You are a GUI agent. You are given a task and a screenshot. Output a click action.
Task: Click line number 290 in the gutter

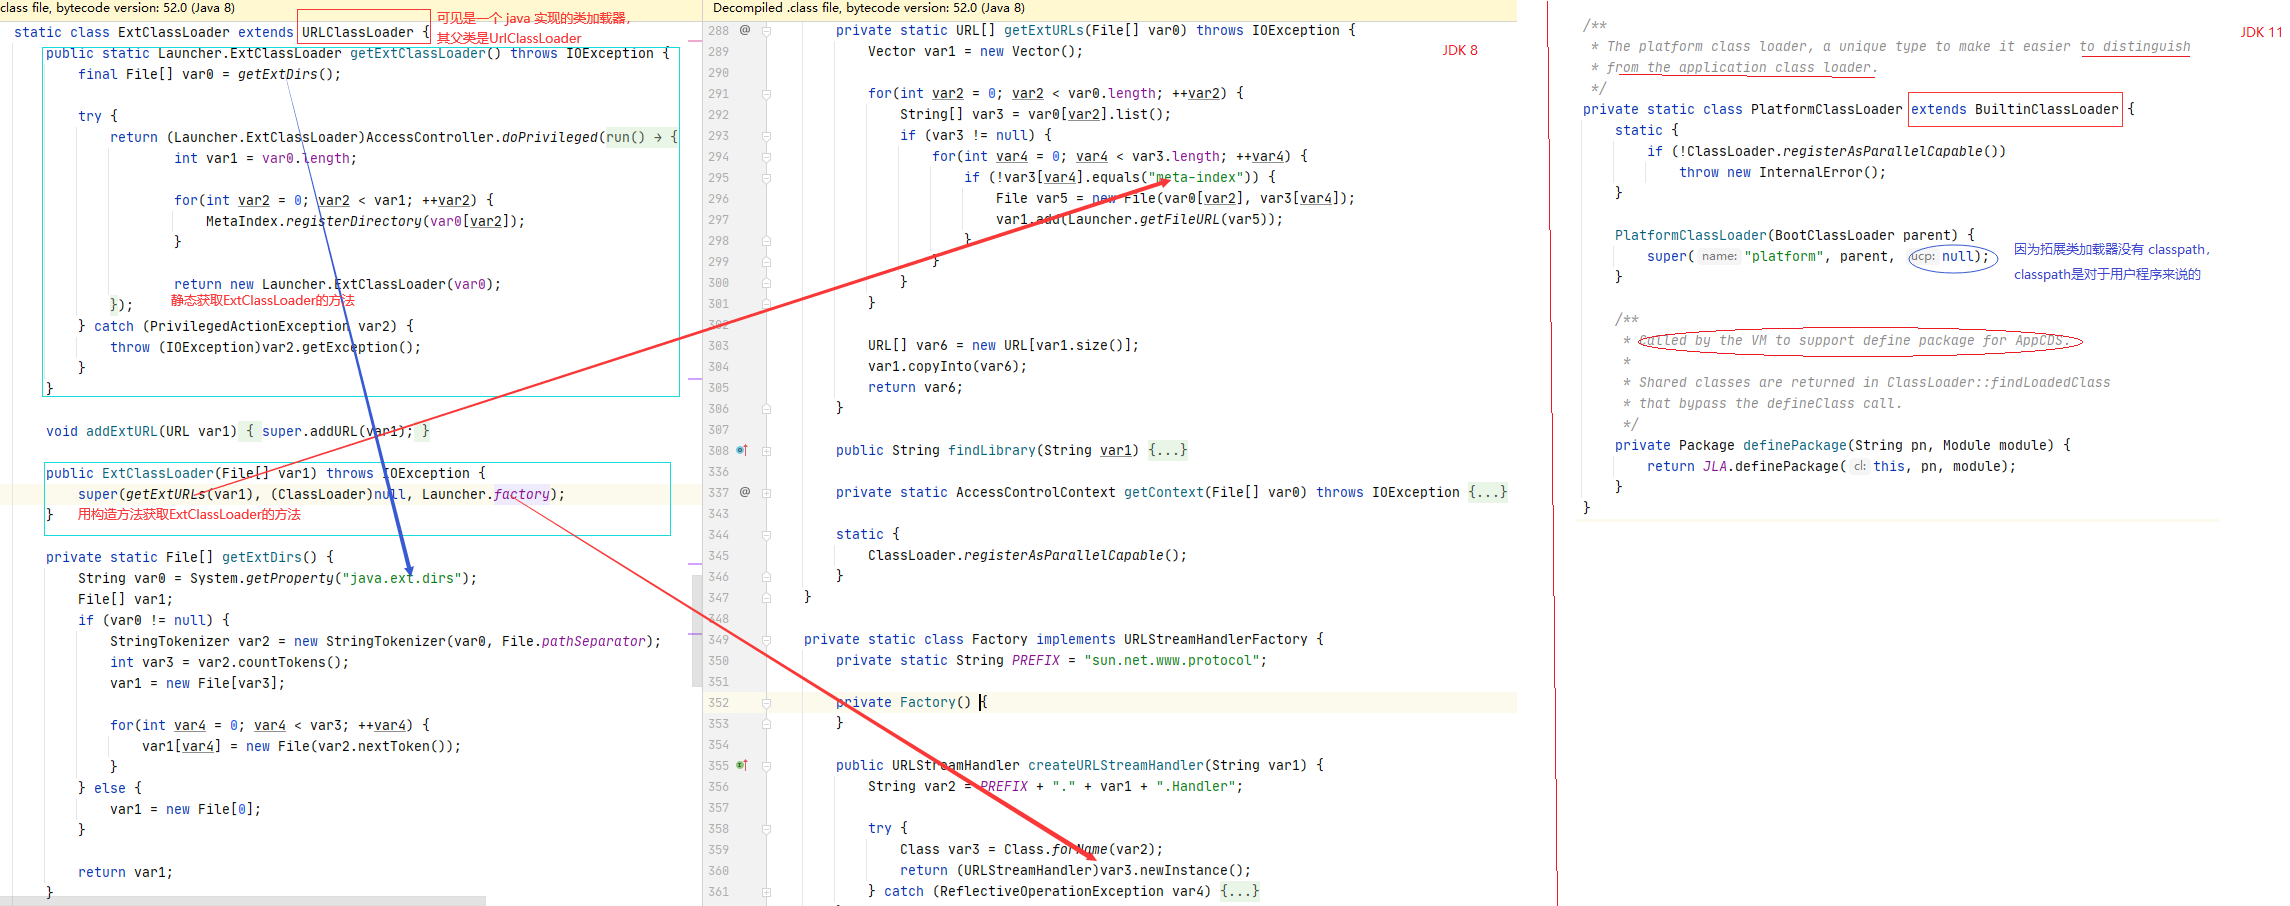click(718, 72)
